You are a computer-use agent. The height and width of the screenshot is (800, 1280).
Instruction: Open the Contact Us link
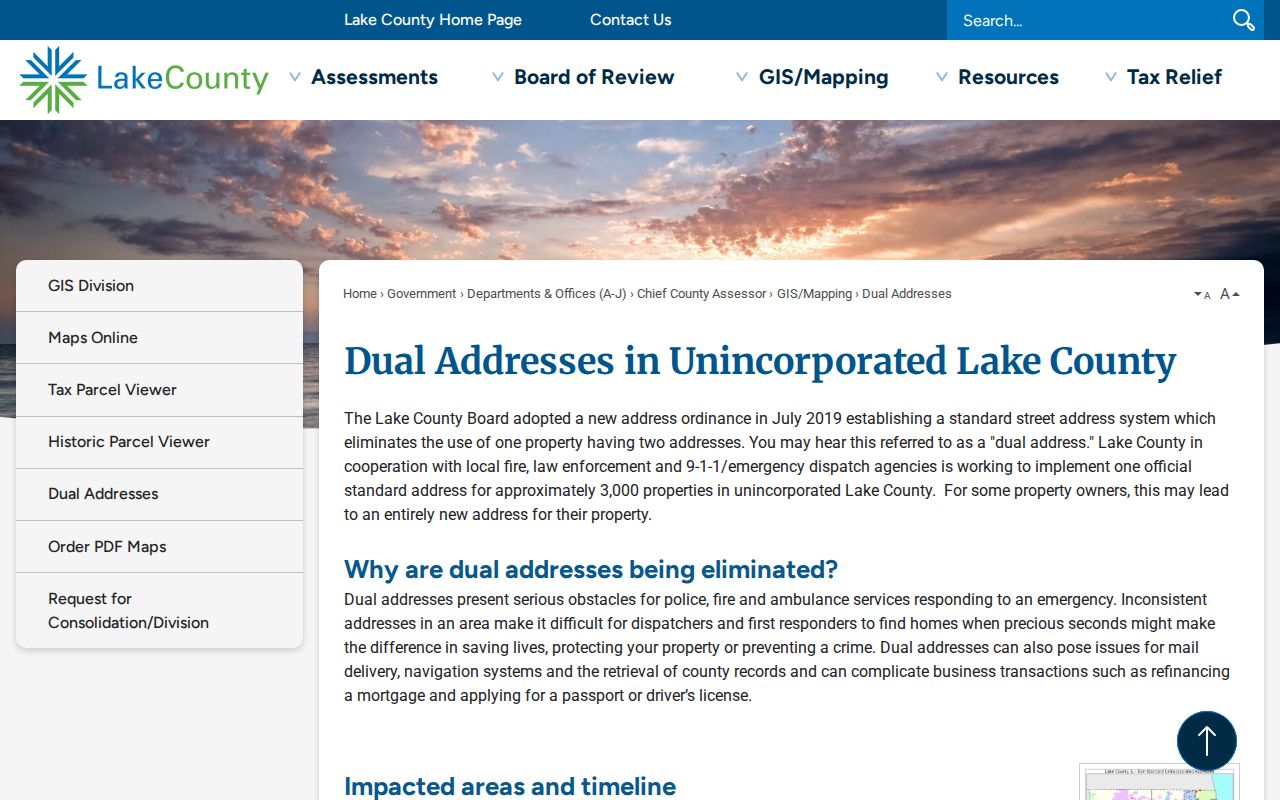[x=631, y=20]
